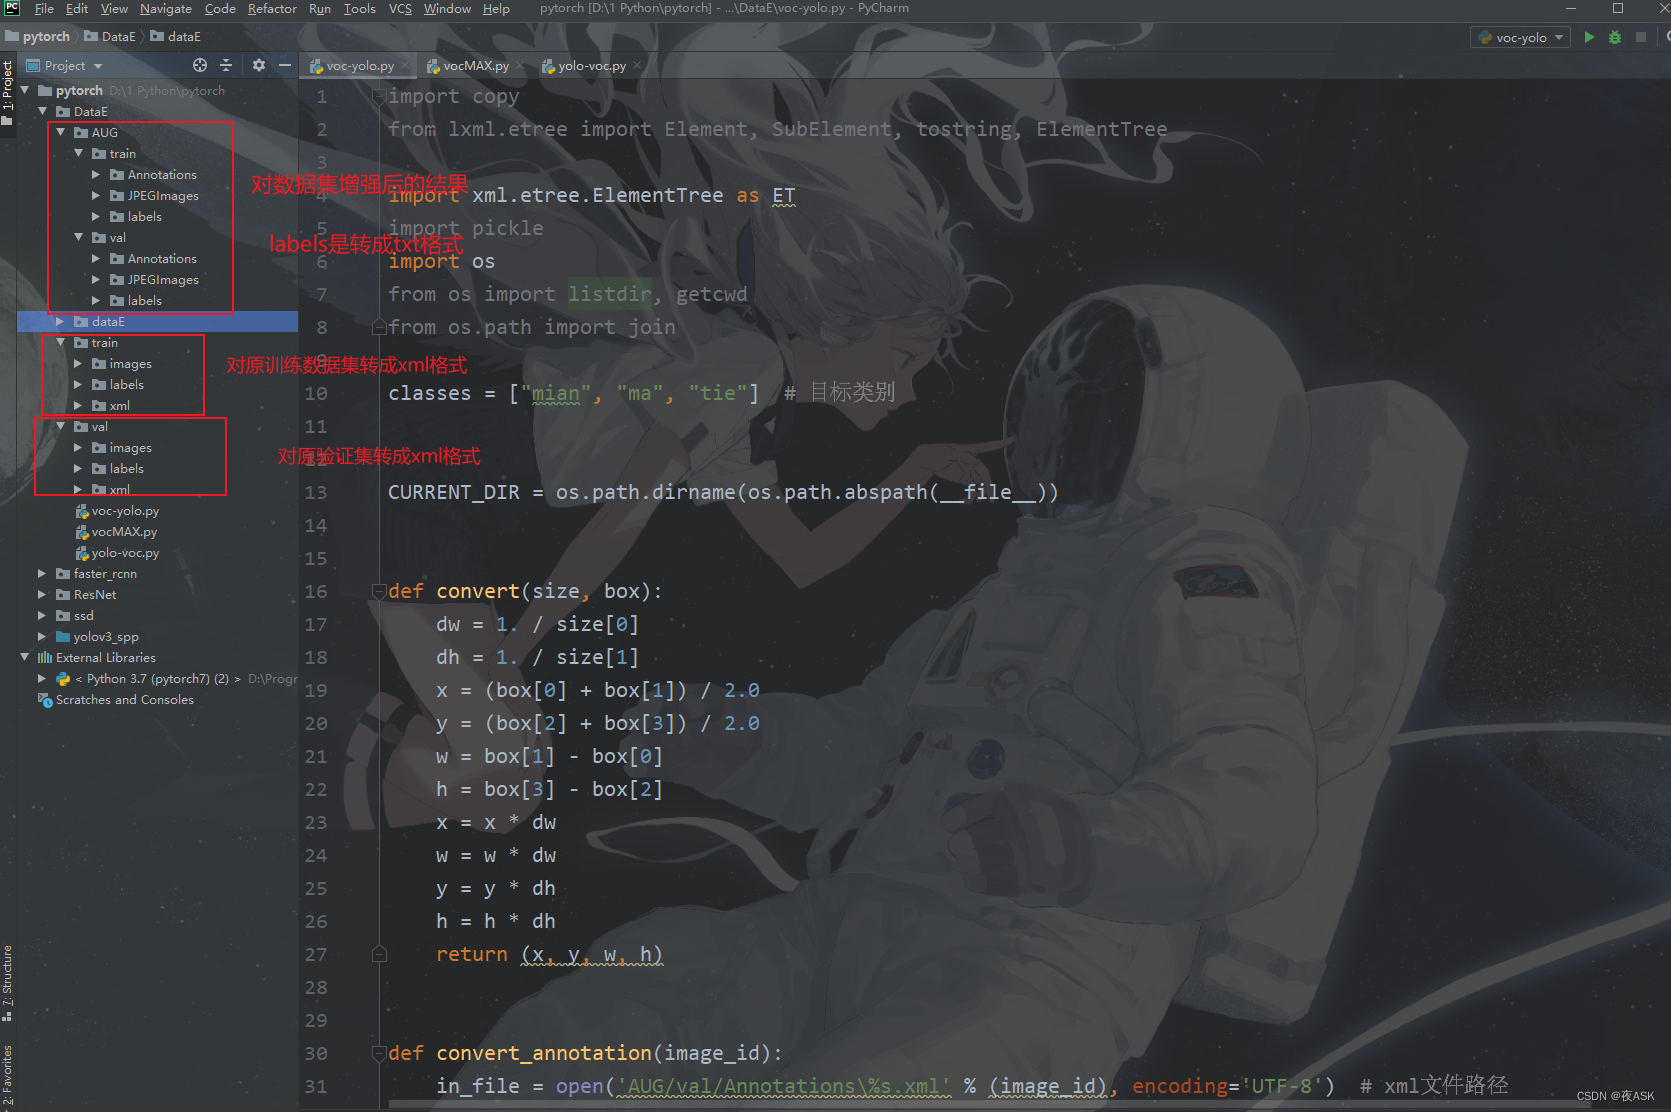Image resolution: width=1671 pixels, height=1112 pixels.
Task: Open the Edit menu
Action: coord(77,9)
